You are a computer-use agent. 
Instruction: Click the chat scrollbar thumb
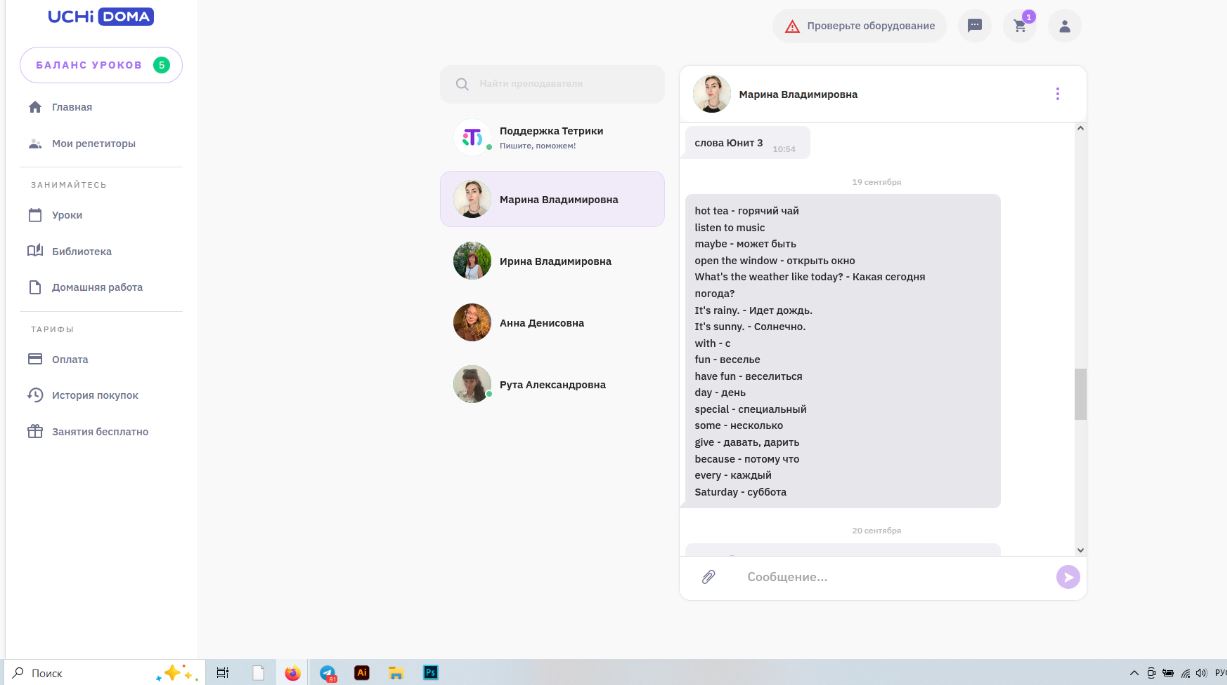tap(1080, 394)
